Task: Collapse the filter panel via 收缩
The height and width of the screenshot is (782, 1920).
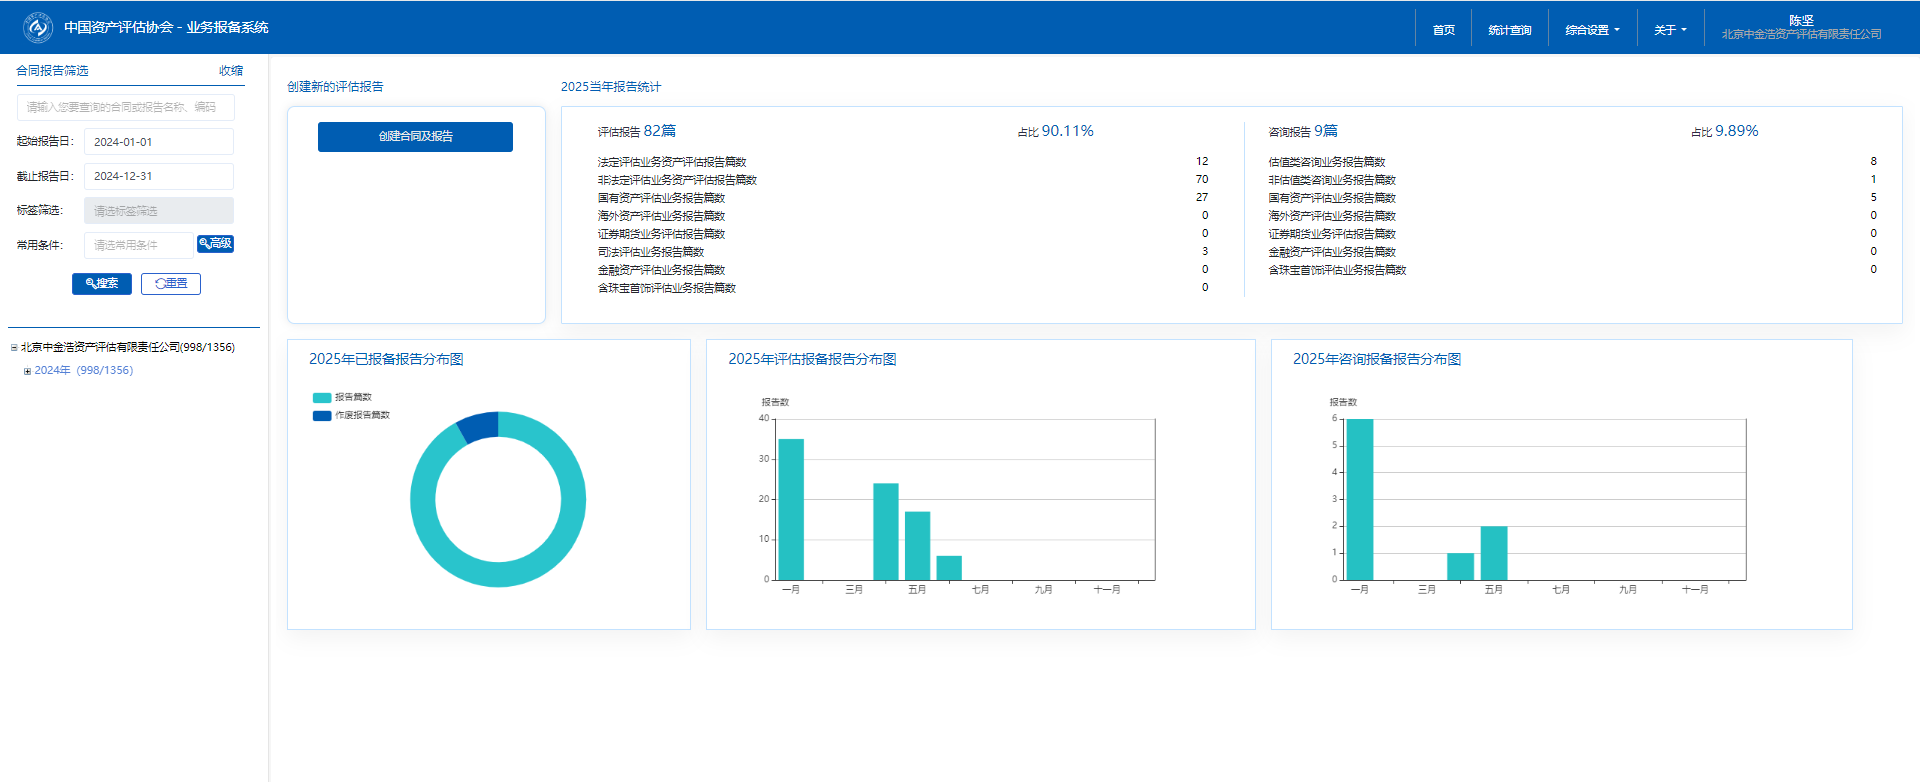Action: pyautogui.click(x=231, y=71)
